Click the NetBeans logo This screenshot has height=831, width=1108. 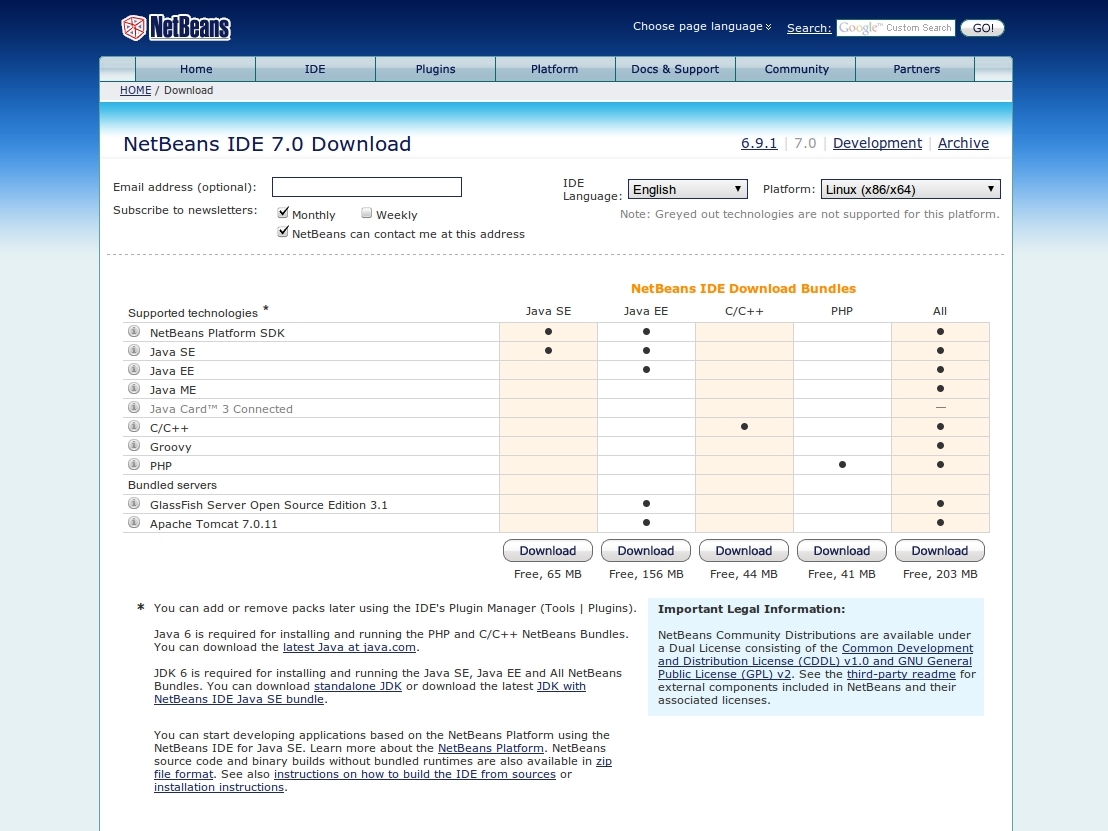click(x=176, y=28)
